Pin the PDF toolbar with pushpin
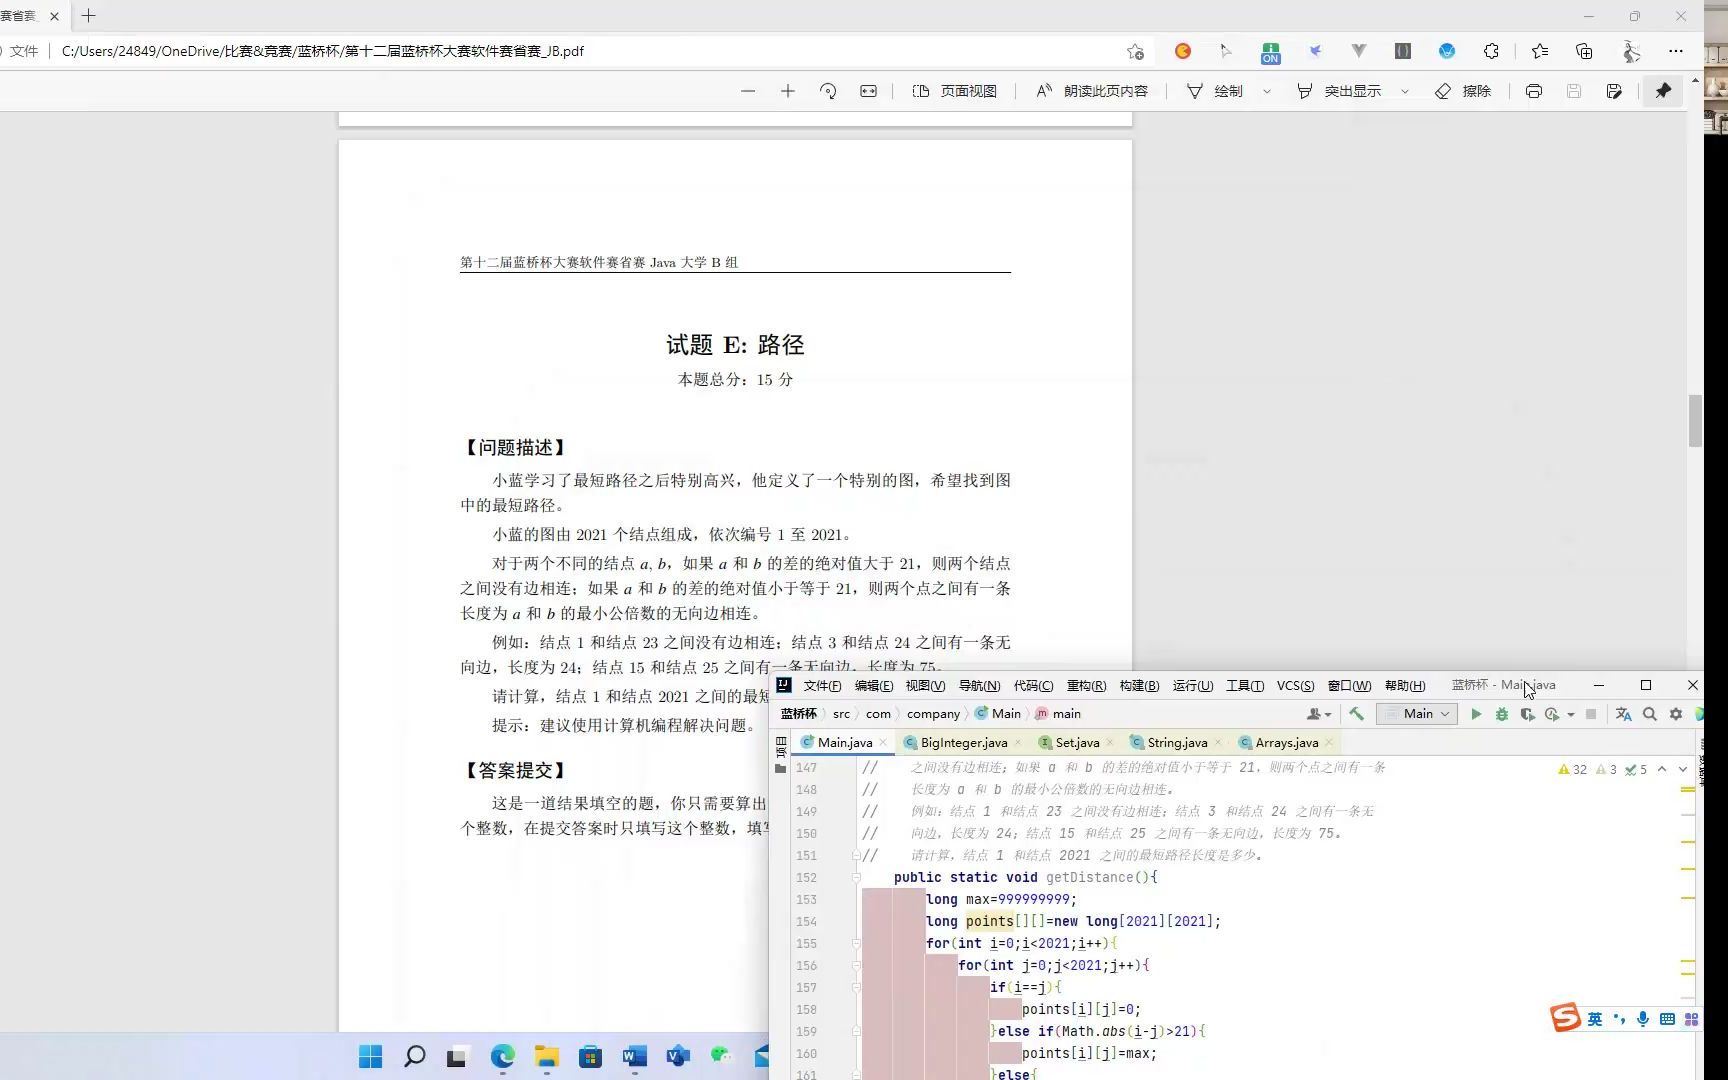The height and width of the screenshot is (1080, 1728). click(x=1663, y=90)
